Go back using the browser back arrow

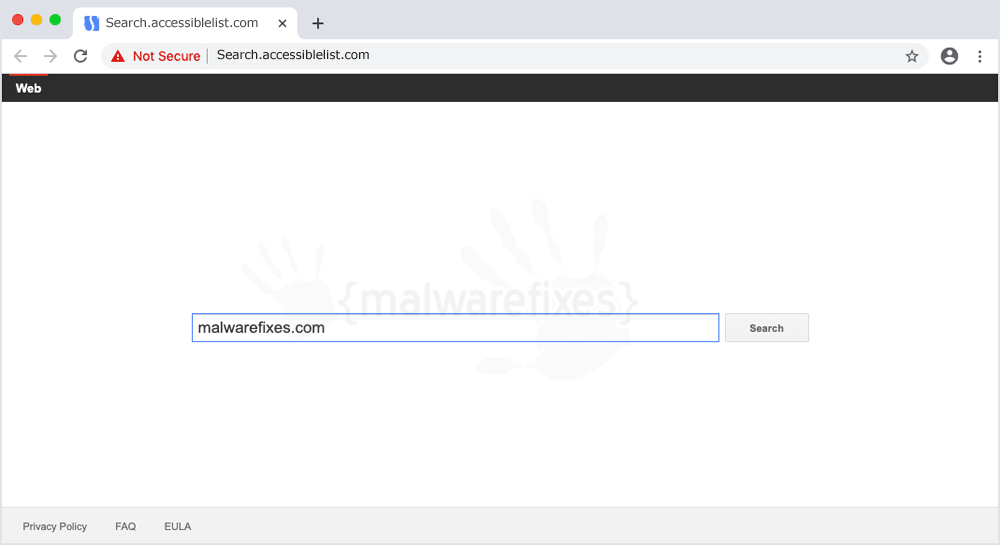point(20,56)
